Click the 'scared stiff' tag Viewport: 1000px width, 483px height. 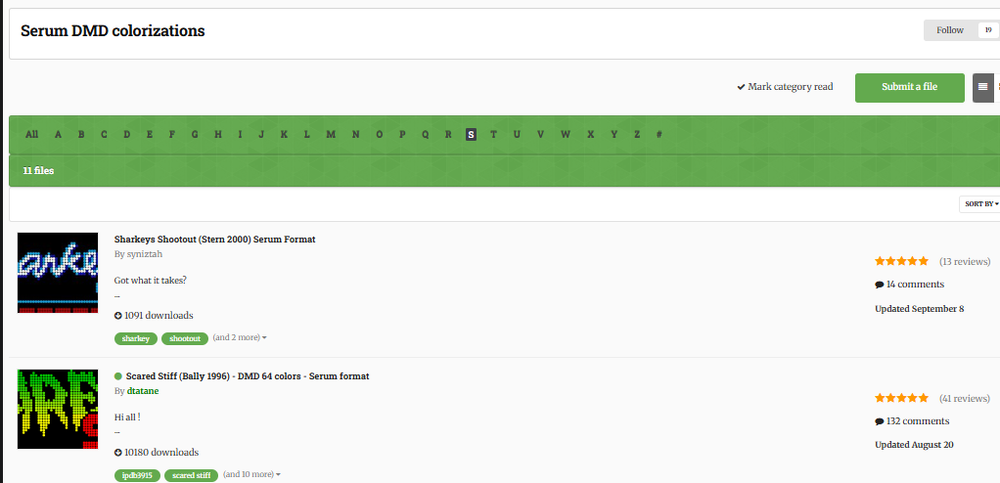[191, 475]
